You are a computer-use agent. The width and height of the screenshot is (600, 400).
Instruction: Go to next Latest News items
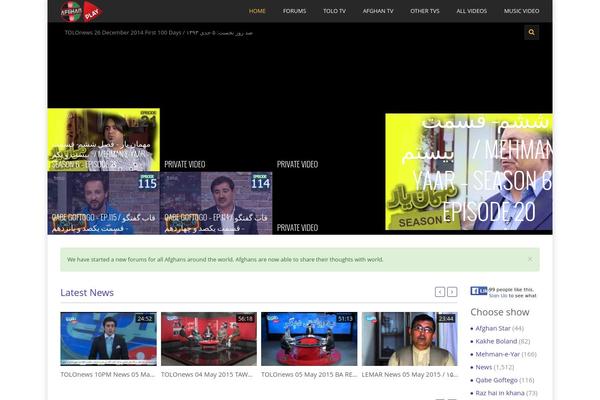coord(452,292)
